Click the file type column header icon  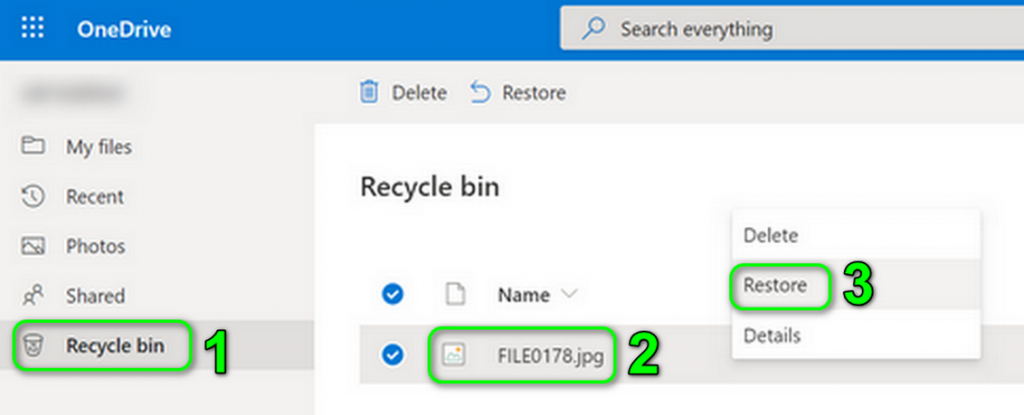pos(455,295)
